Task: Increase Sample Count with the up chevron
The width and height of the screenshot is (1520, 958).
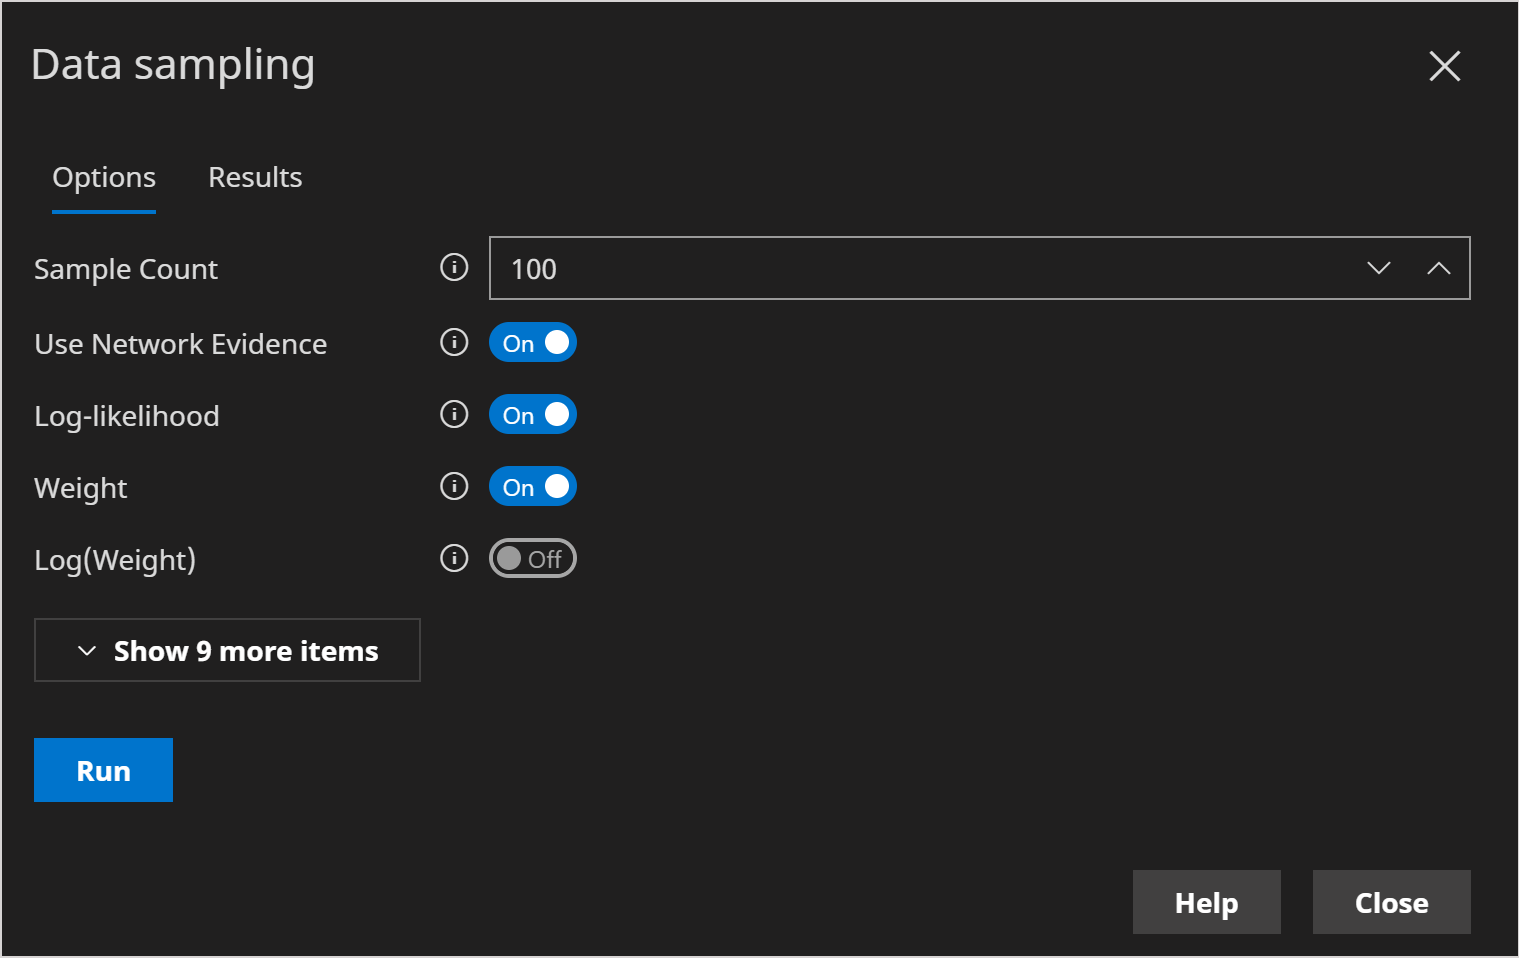Action: click(x=1438, y=268)
